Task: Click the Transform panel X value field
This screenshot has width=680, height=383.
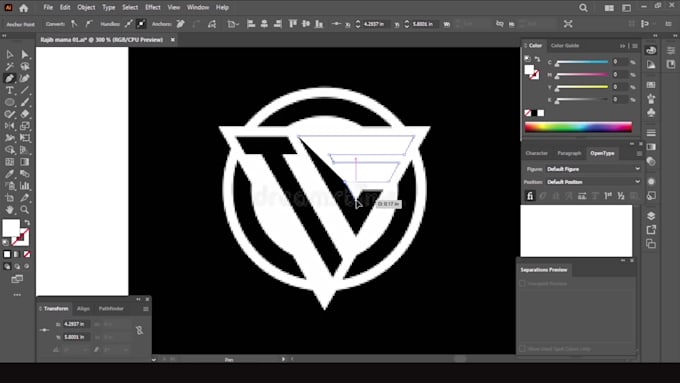Action: (x=76, y=324)
